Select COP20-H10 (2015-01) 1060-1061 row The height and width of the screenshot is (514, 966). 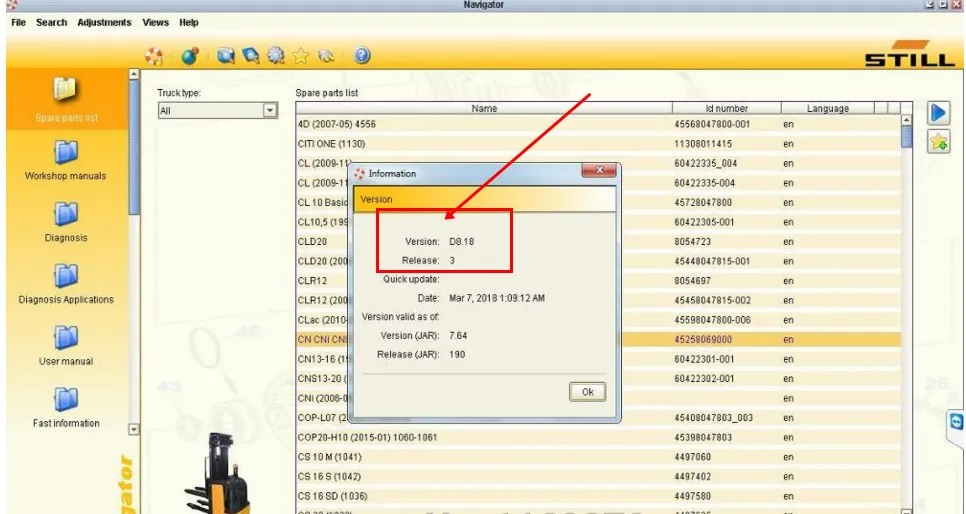click(x=598, y=437)
